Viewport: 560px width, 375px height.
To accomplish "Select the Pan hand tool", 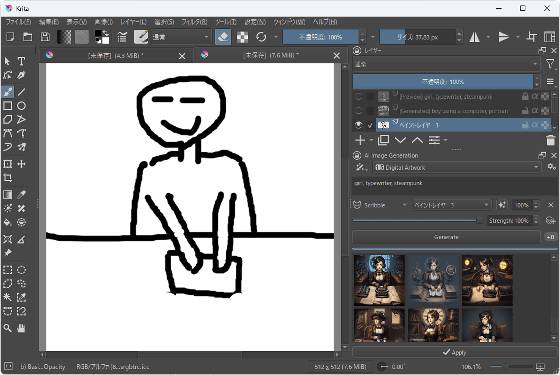I will click(x=21, y=328).
